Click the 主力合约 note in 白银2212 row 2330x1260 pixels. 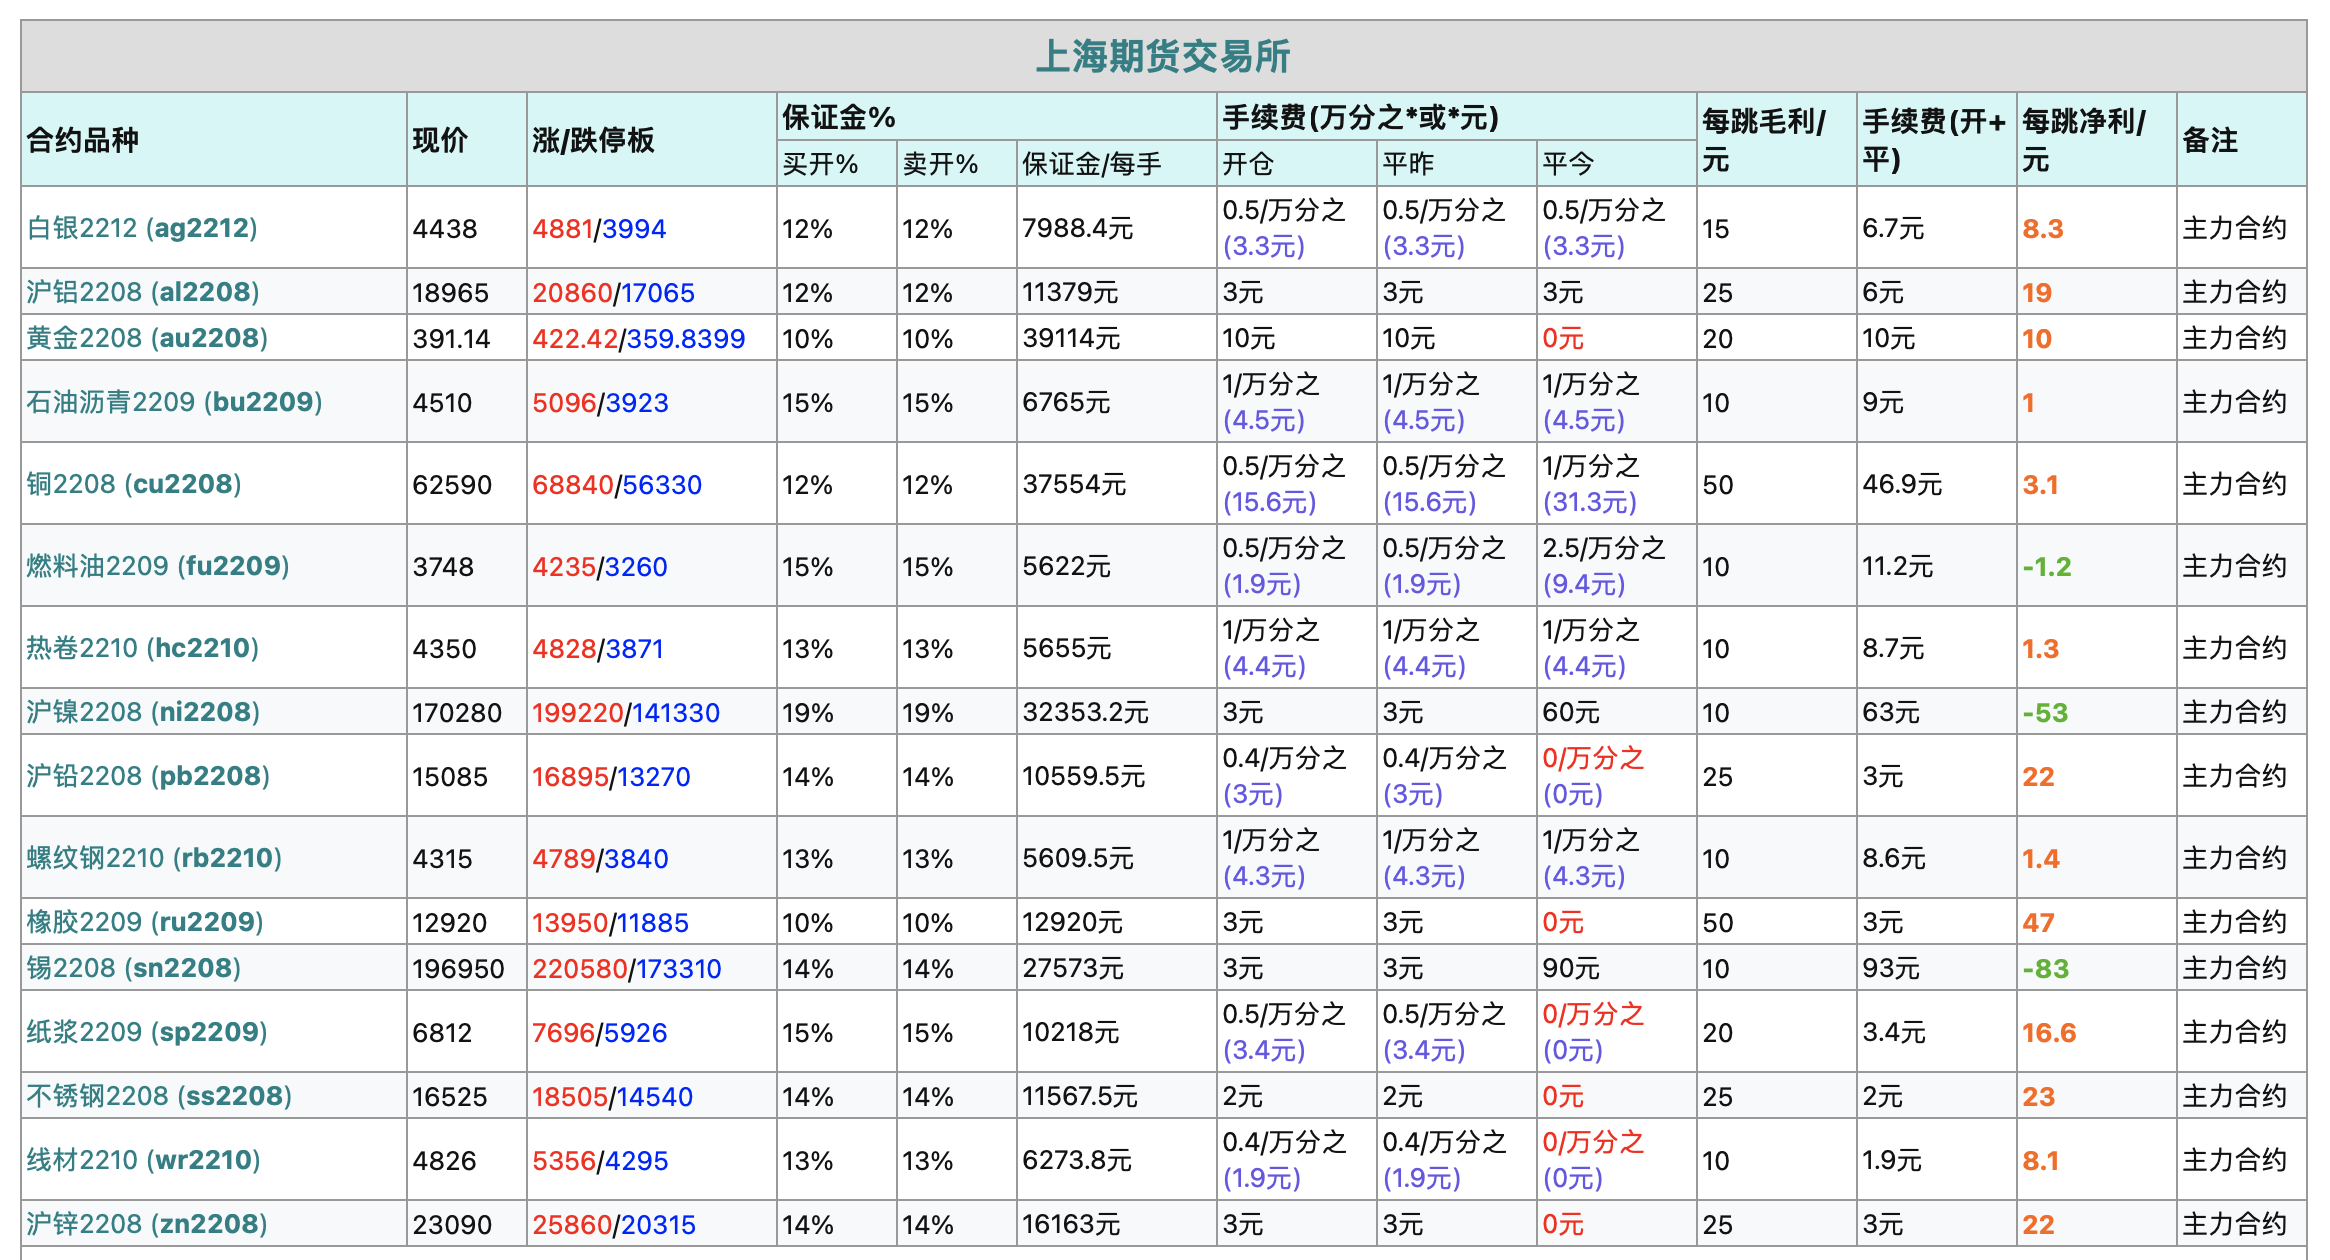click(2234, 228)
